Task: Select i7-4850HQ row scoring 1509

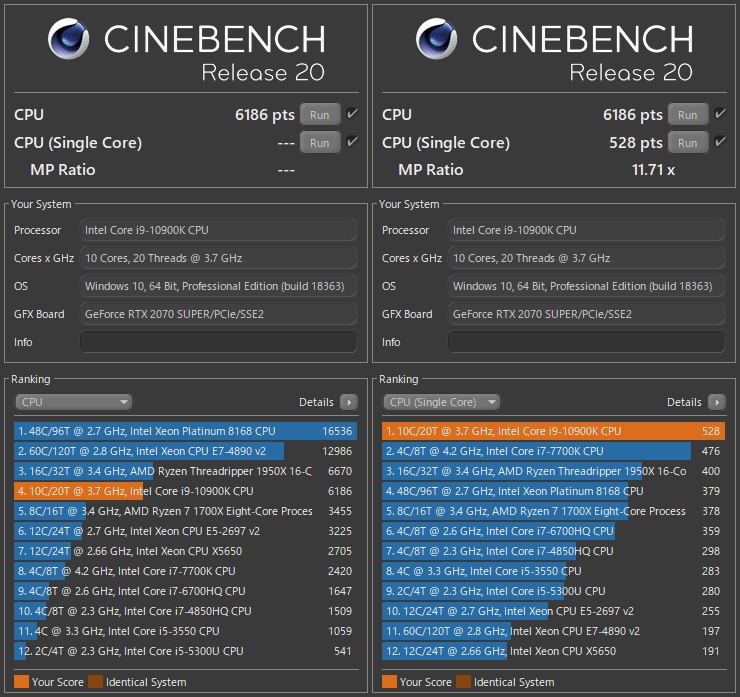Action: tap(185, 611)
